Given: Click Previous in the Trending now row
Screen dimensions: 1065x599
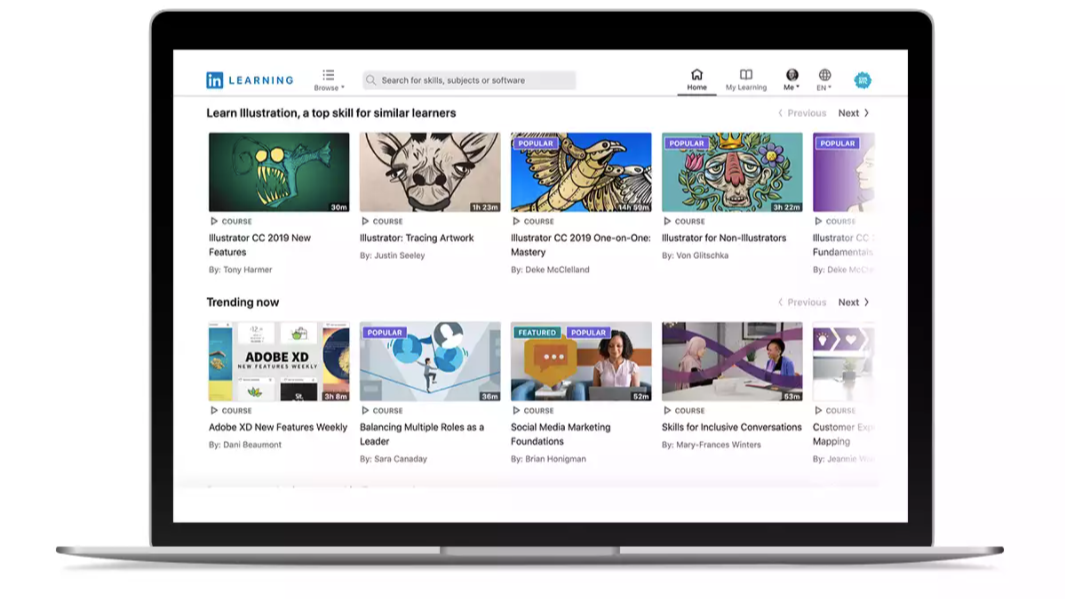Looking at the screenshot, I should click(x=802, y=302).
